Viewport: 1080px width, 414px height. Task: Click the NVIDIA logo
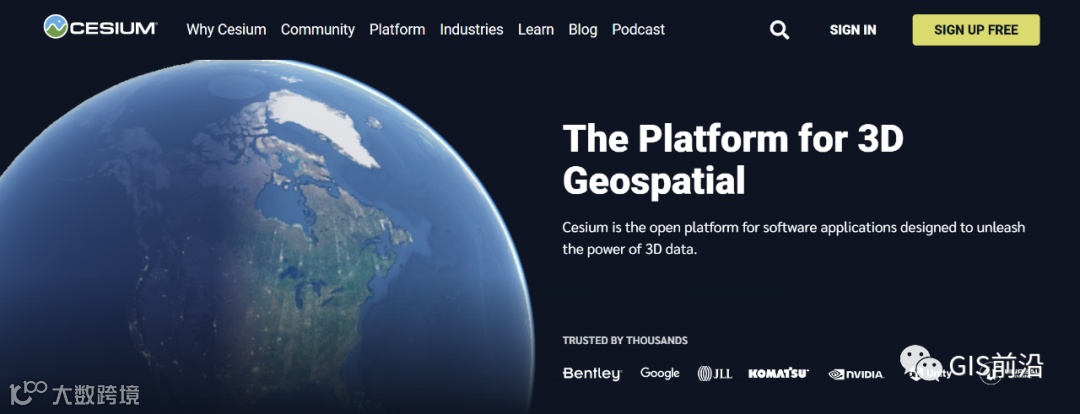point(855,374)
